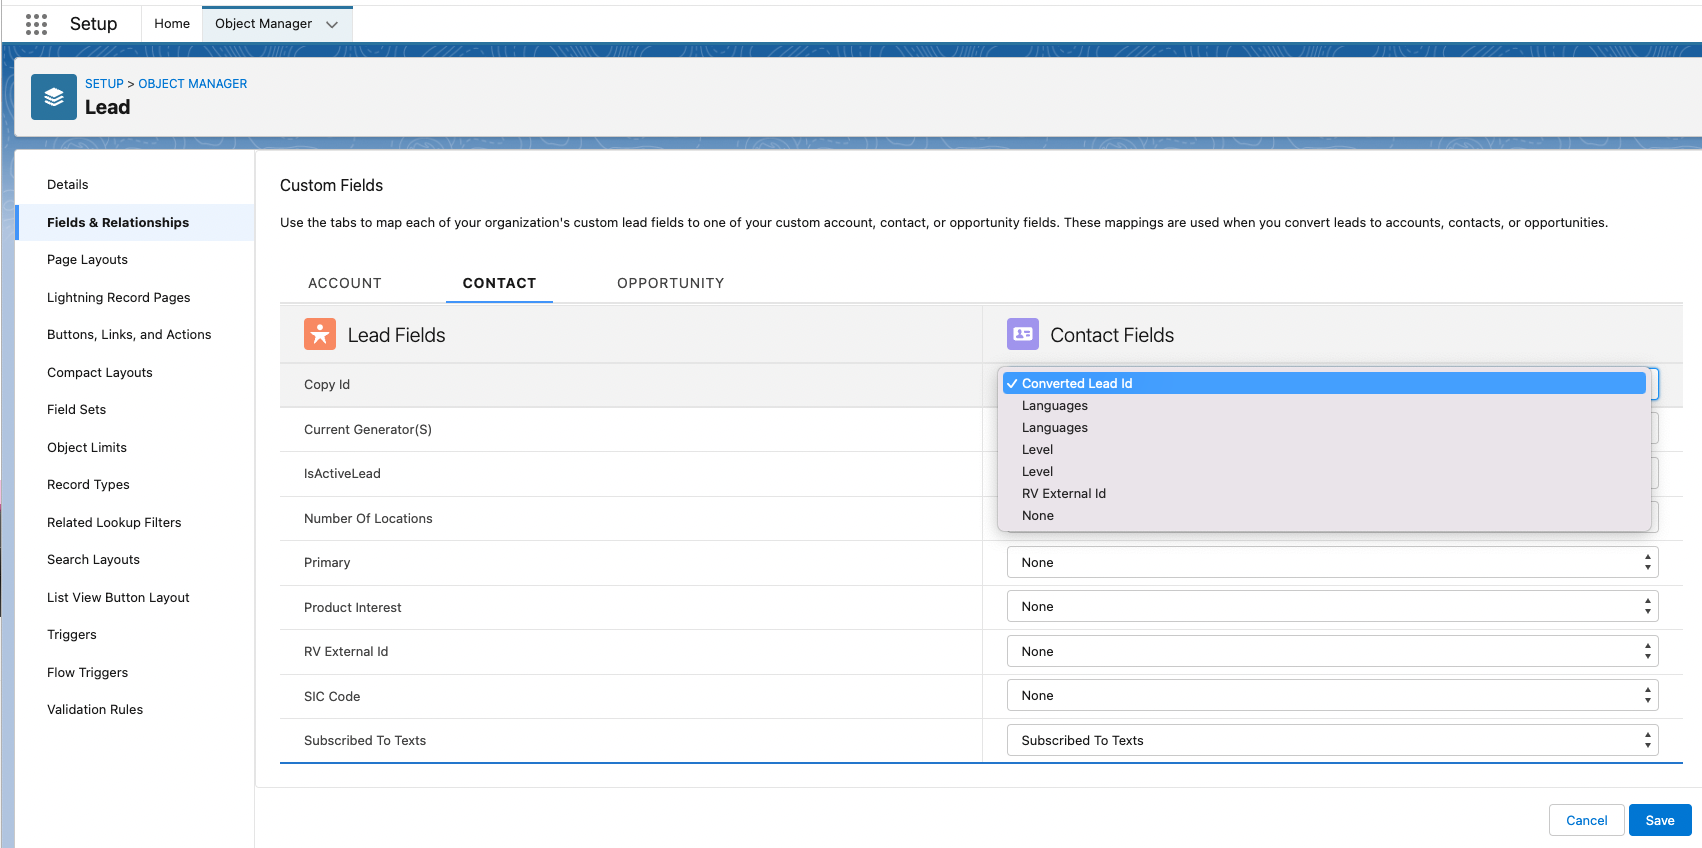Open the SIC Code mapping dropdown
The image size is (1702, 848).
coord(1332,695)
